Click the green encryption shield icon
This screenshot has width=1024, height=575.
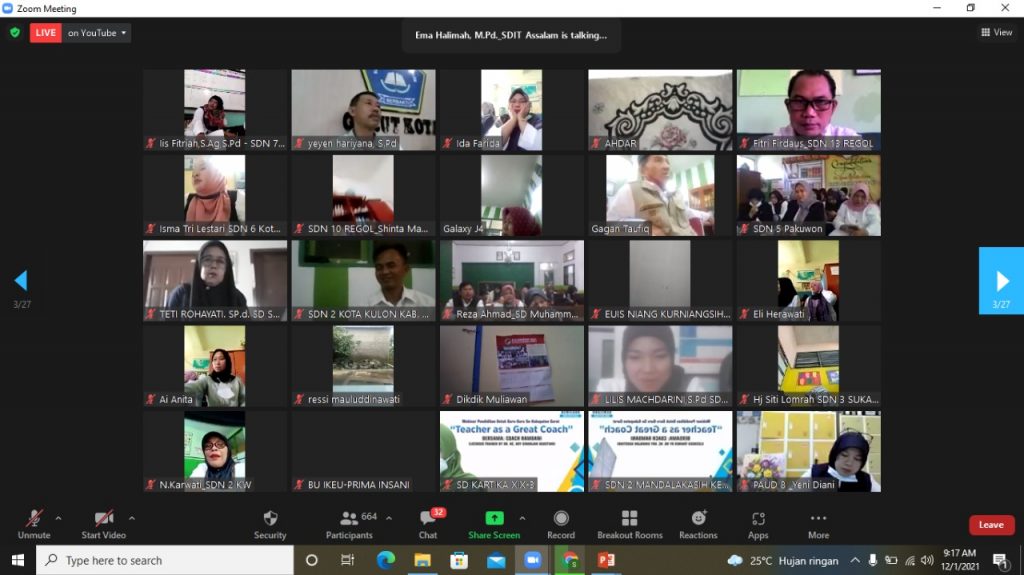click(x=15, y=32)
